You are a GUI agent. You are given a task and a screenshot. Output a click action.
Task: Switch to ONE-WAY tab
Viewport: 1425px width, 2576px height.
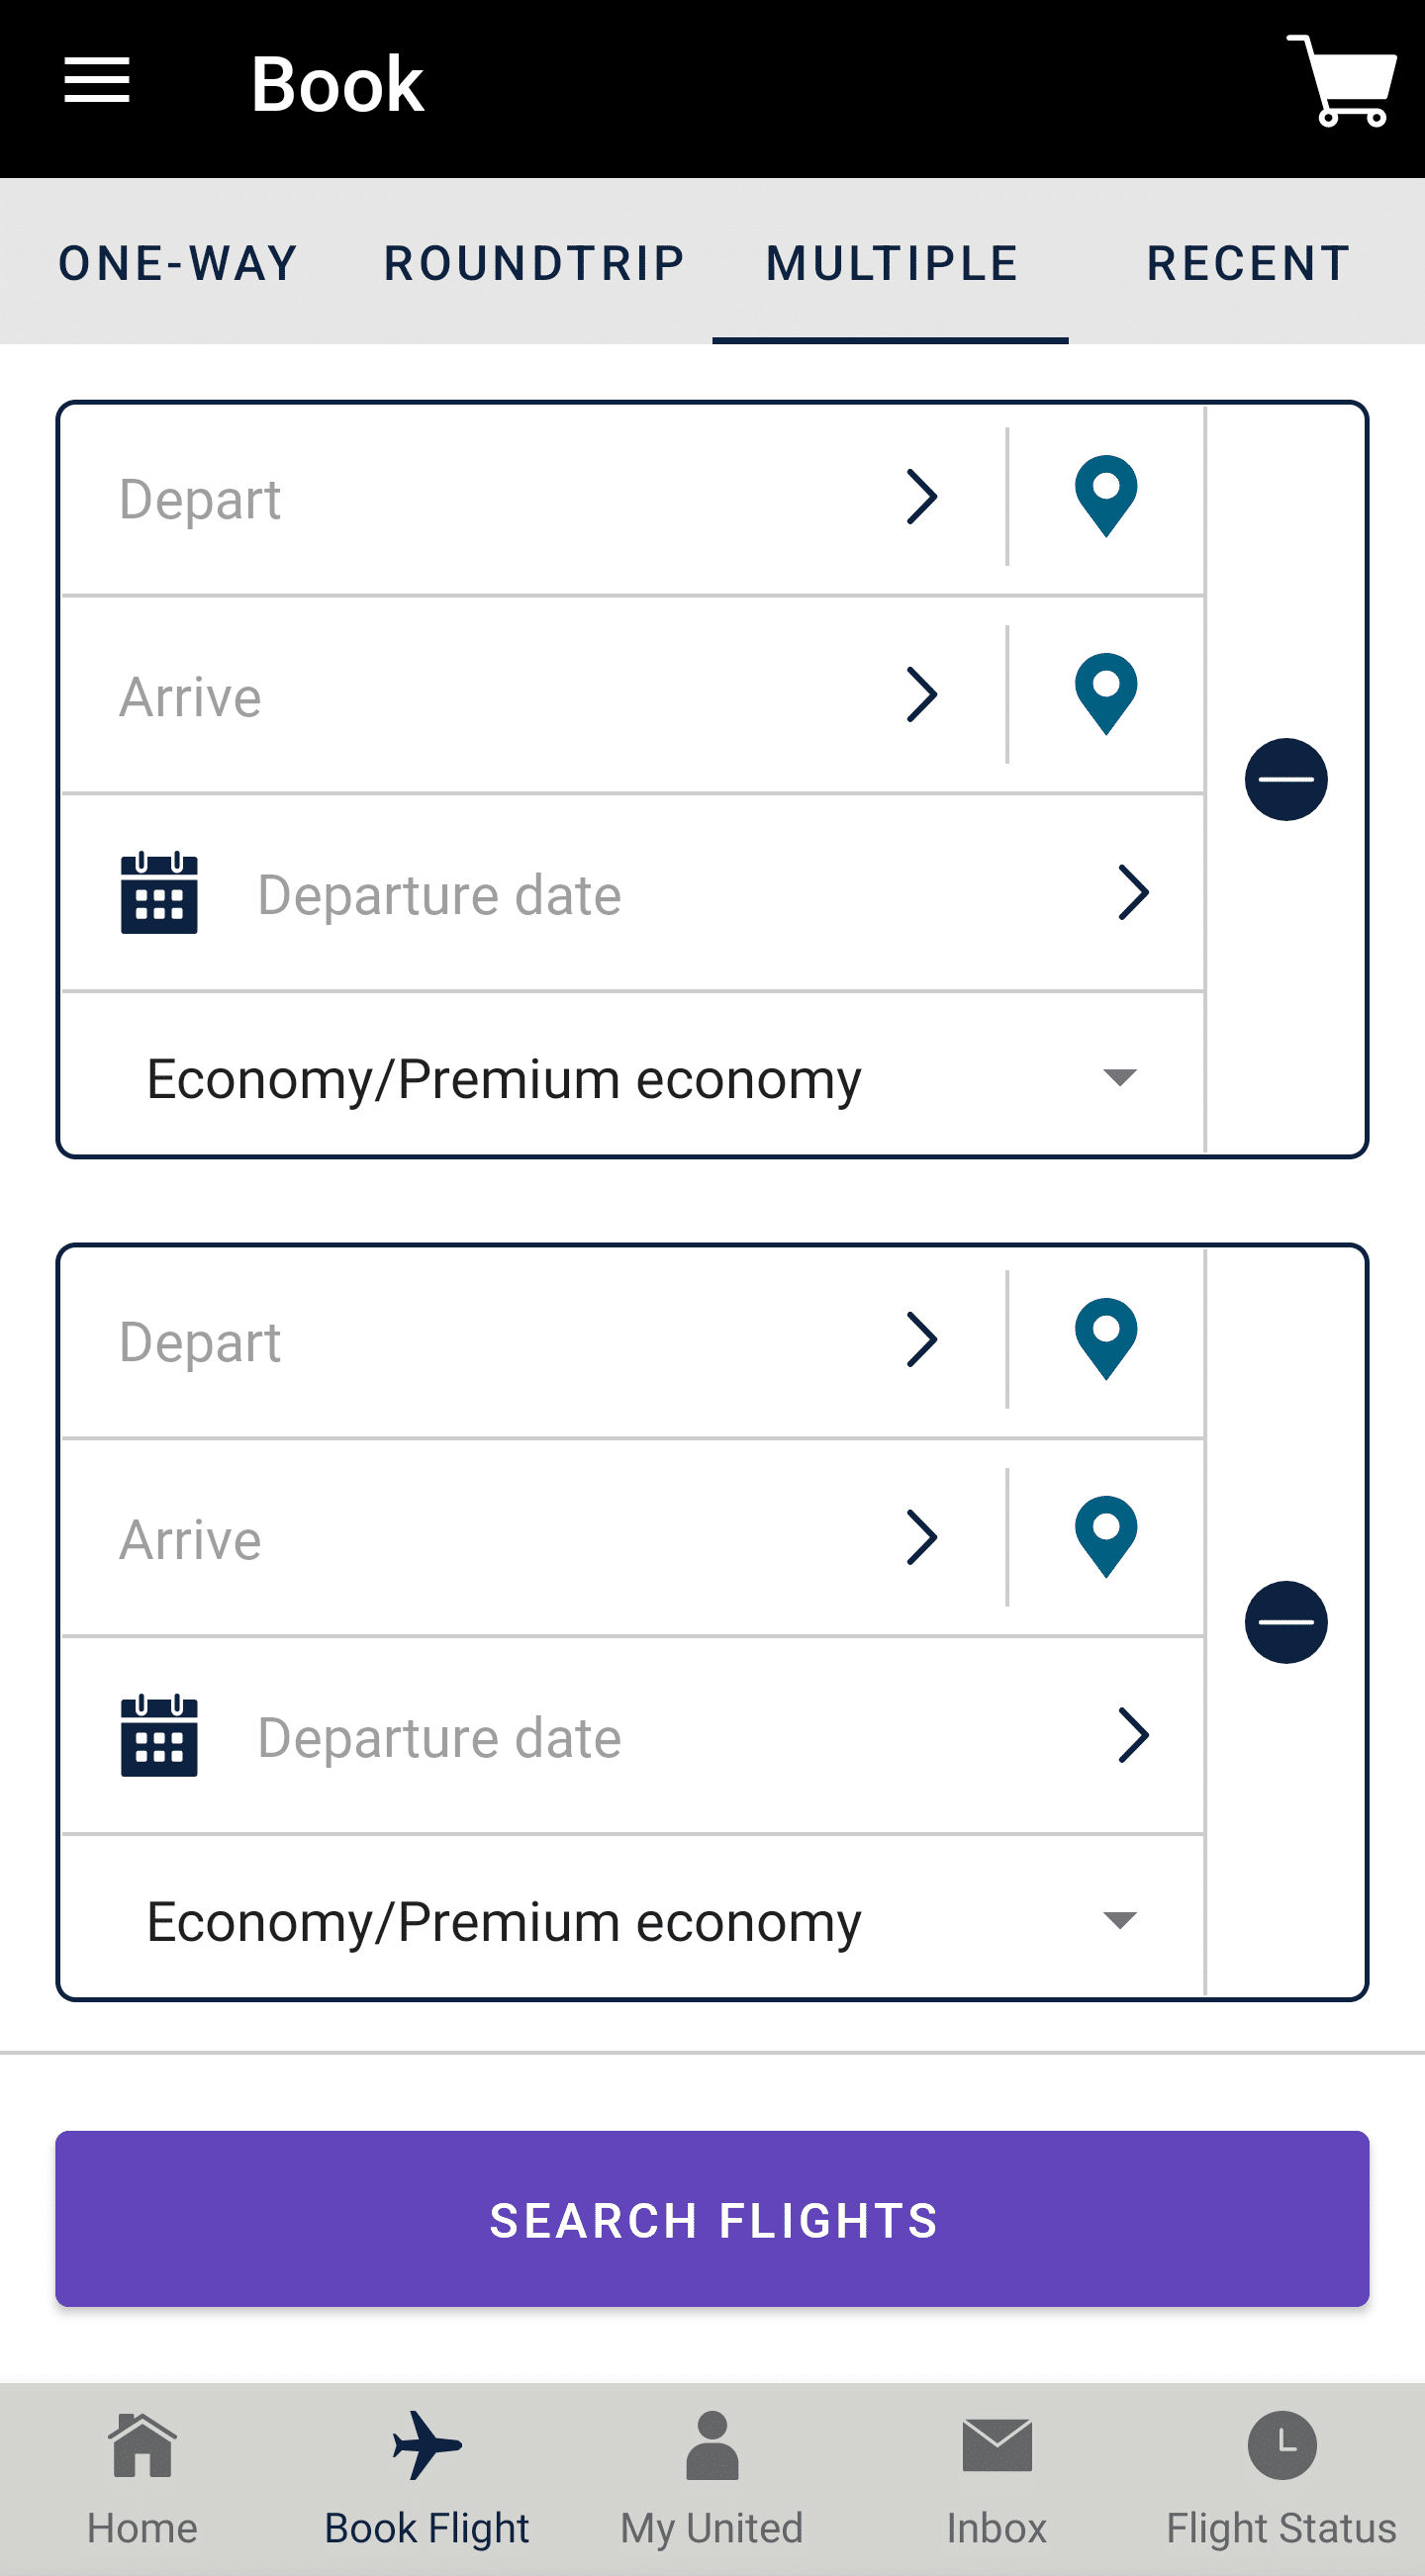coord(179,264)
